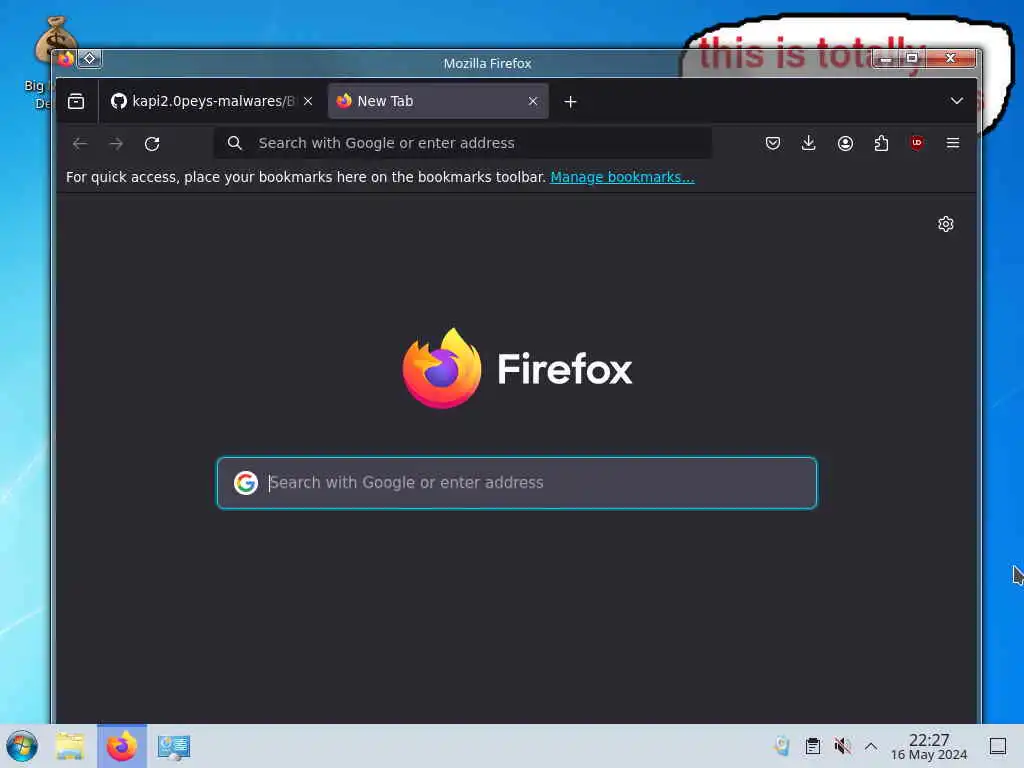The image size is (1024, 768).
Task: Open the Start menu orb
Action: point(22,746)
